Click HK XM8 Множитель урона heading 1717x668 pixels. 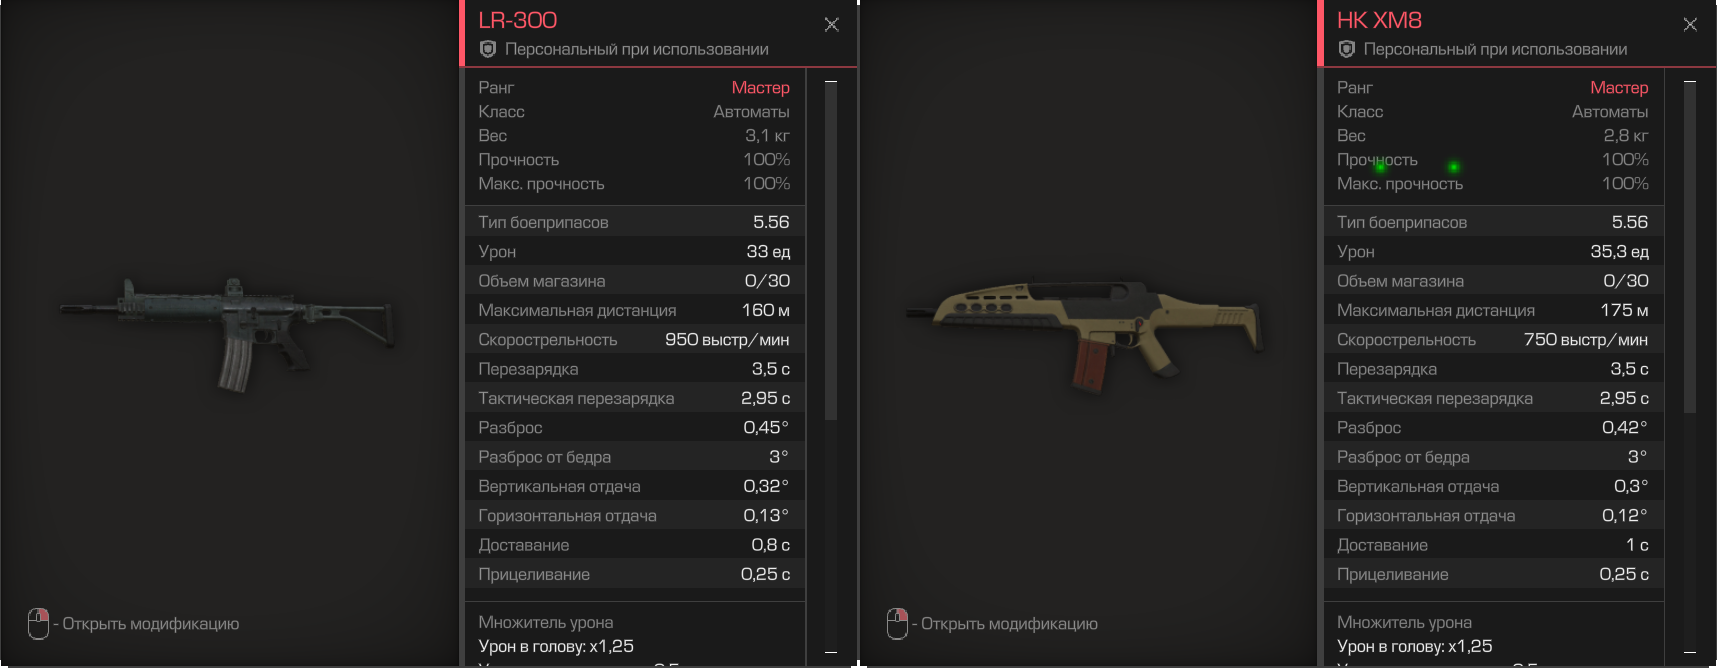point(1404,622)
